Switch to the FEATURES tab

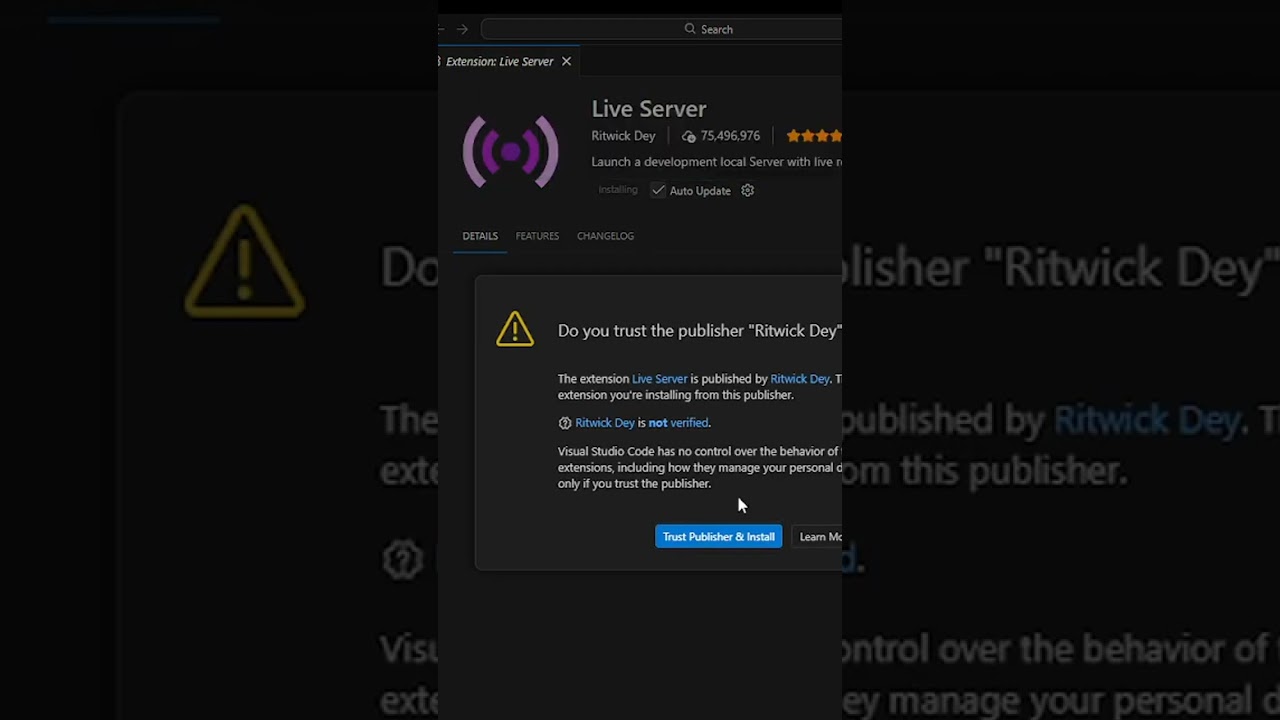[x=537, y=236]
